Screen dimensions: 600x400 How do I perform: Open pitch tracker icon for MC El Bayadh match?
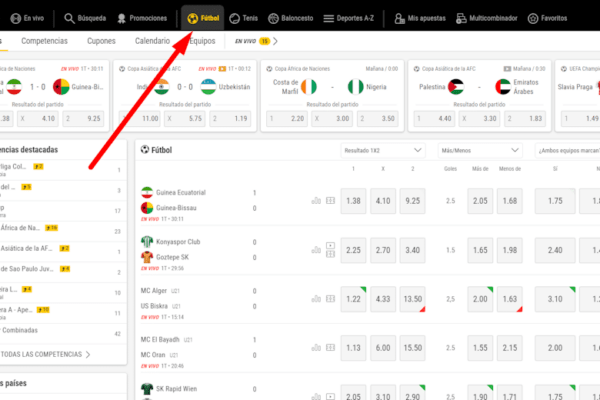pyautogui.click(x=331, y=348)
